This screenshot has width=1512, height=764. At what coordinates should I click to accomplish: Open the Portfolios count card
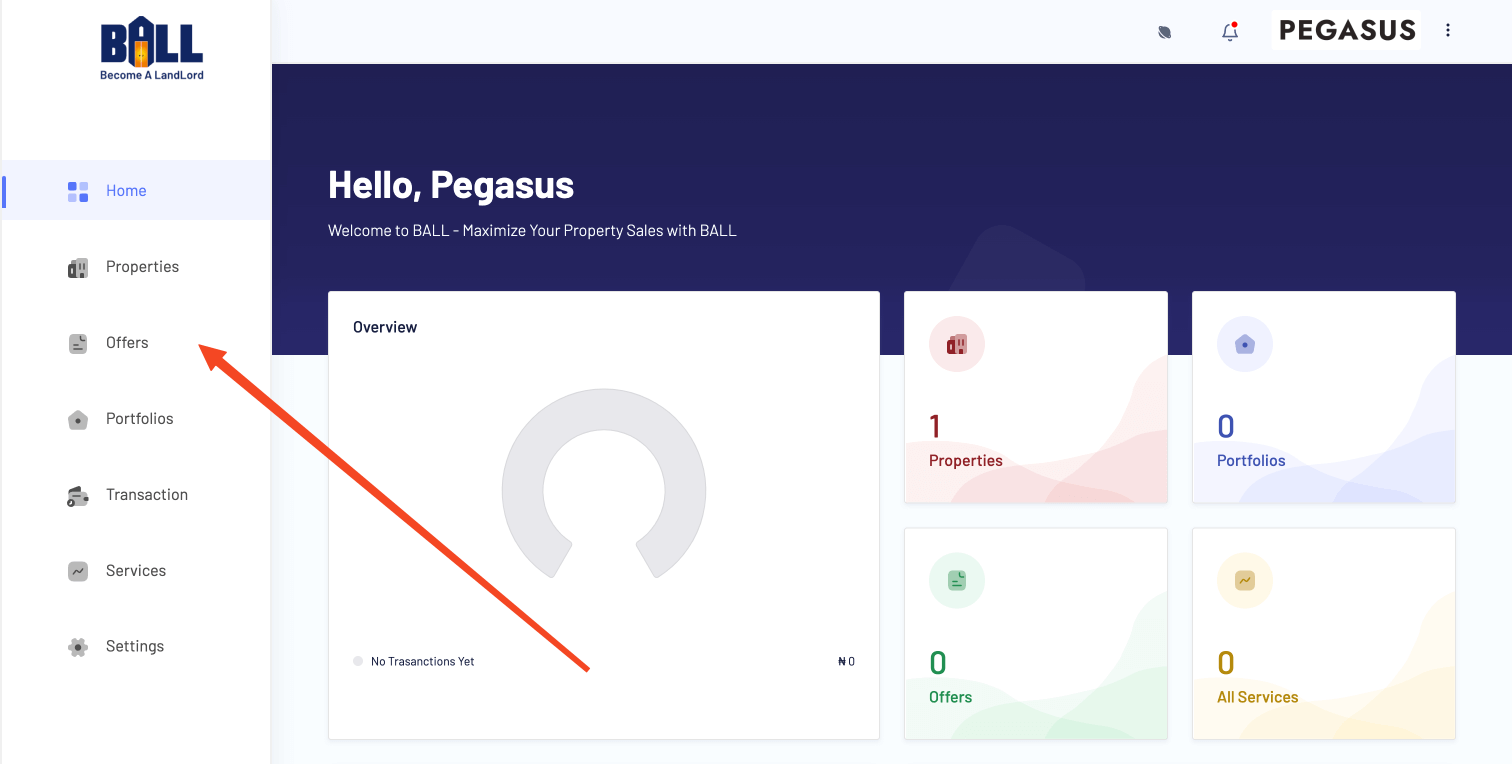click(x=1323, y=397)
